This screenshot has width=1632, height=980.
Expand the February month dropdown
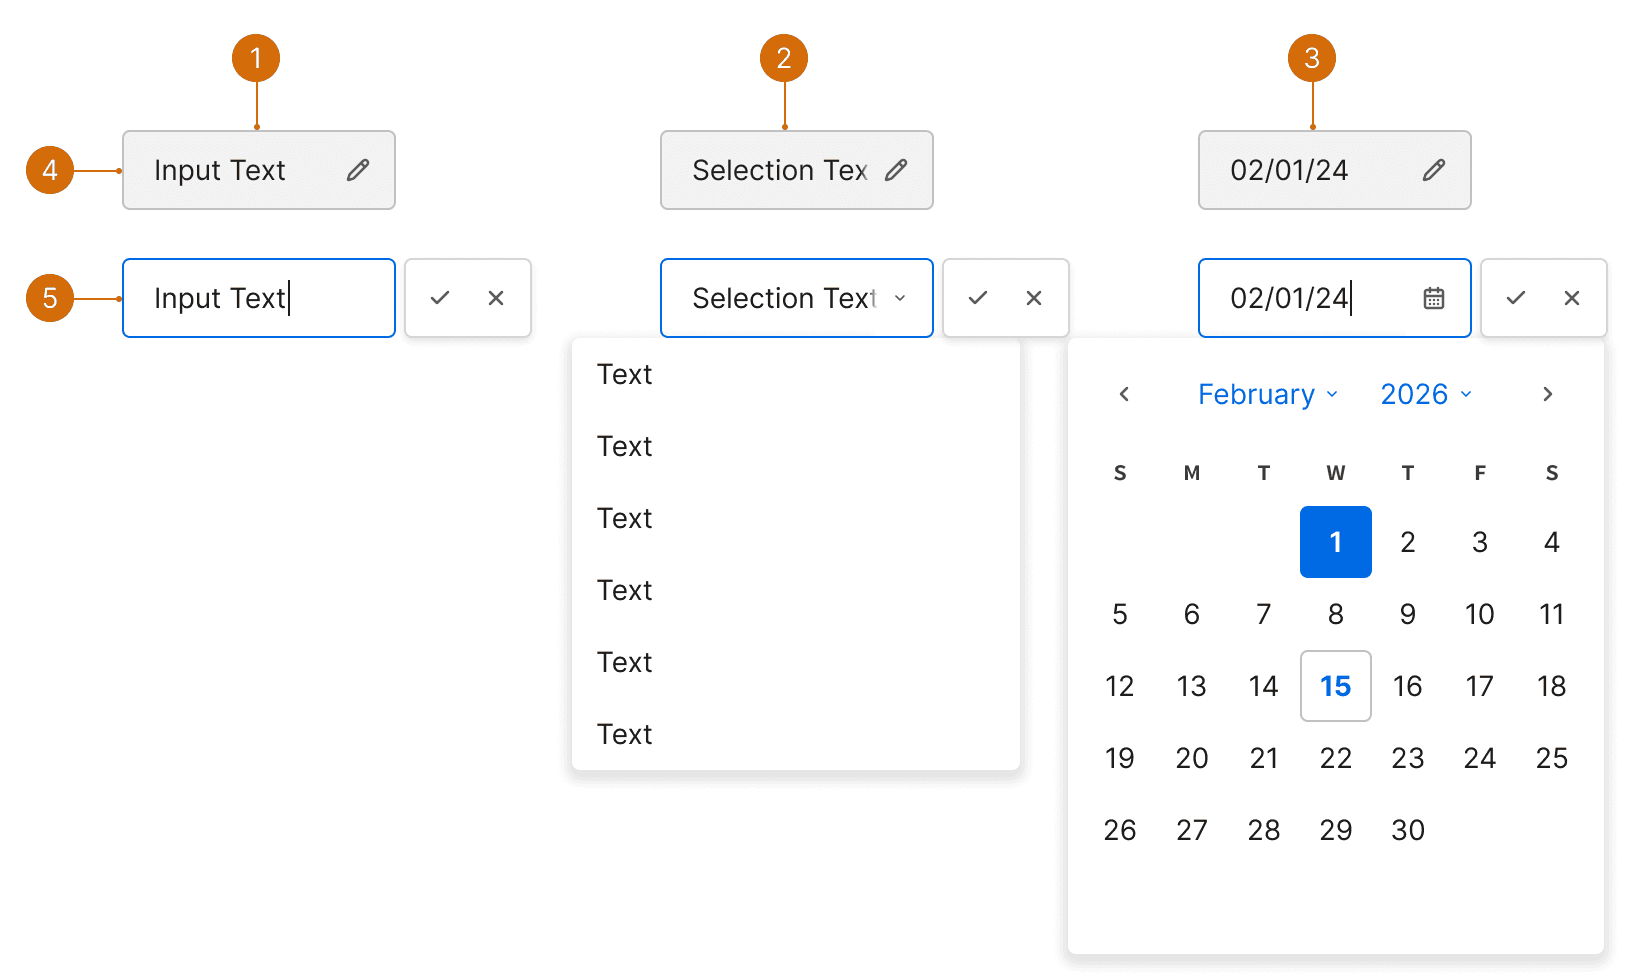click(1268, 394)
